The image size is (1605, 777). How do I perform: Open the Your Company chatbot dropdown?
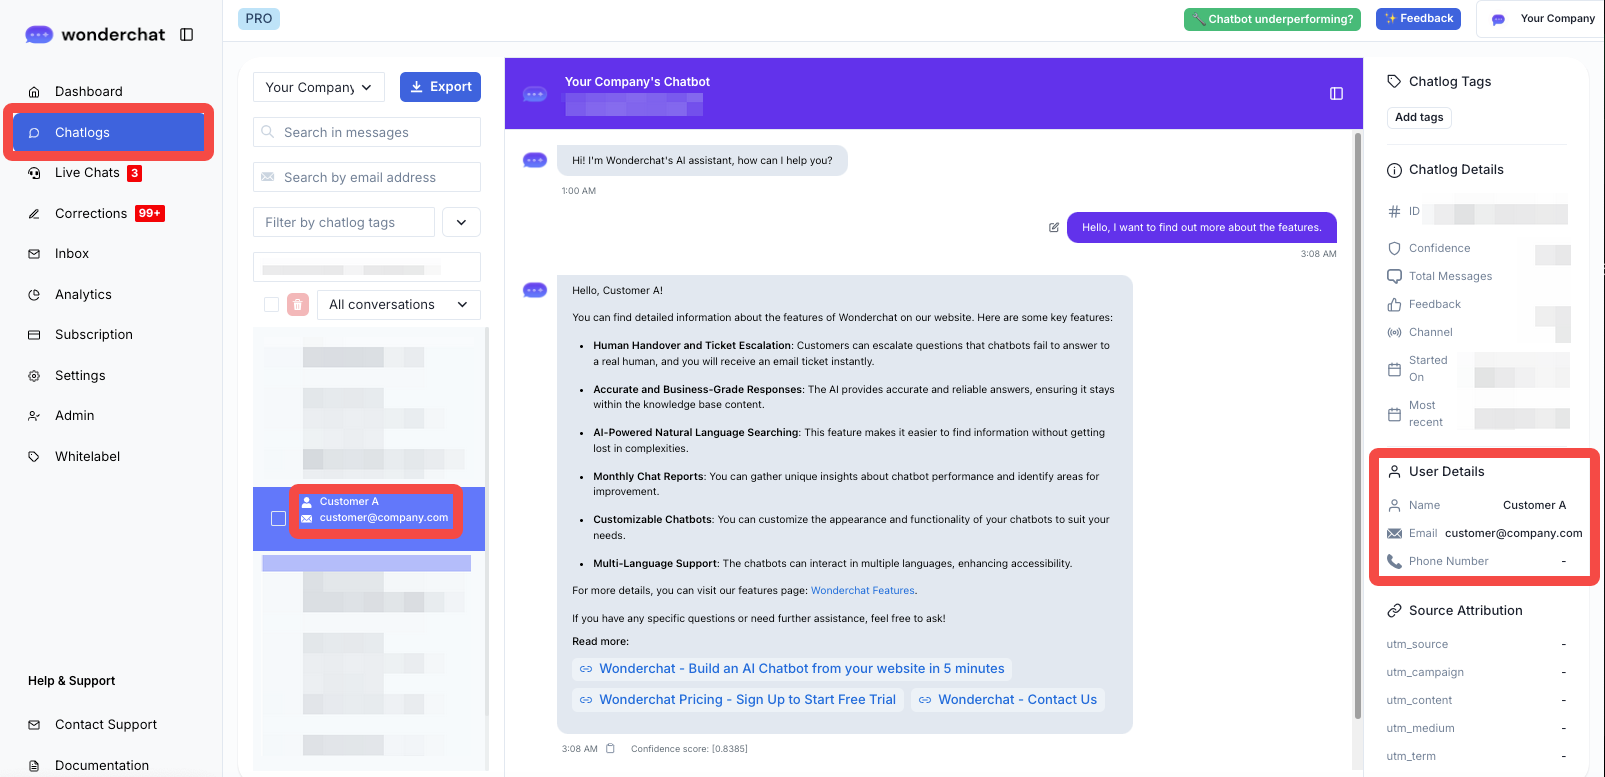click(318, 88)
